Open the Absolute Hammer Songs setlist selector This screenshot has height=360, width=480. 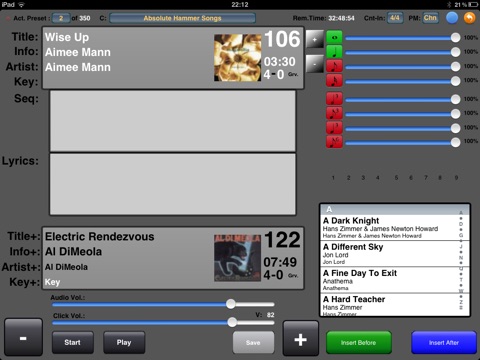(183, 18)
